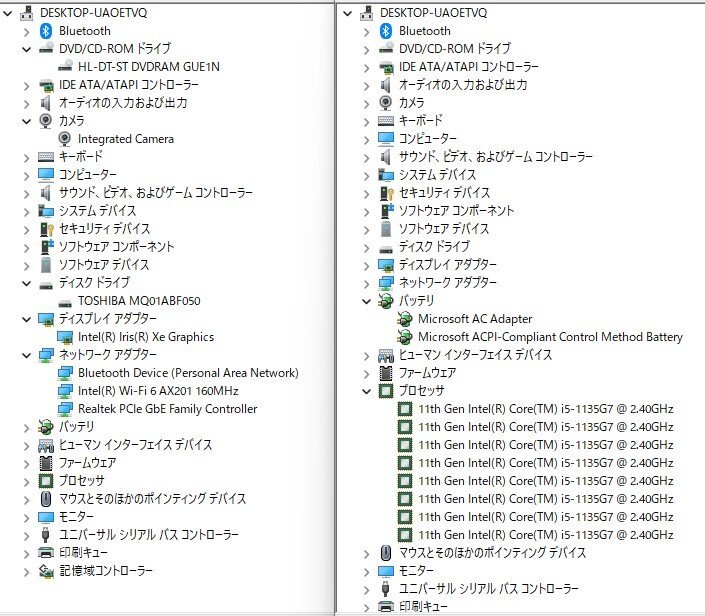The height and width of the screenshot is (616, 705).
Task: Click the Realtek PCIe GbE Family Controller icon
Action: [x=65, y=409]
